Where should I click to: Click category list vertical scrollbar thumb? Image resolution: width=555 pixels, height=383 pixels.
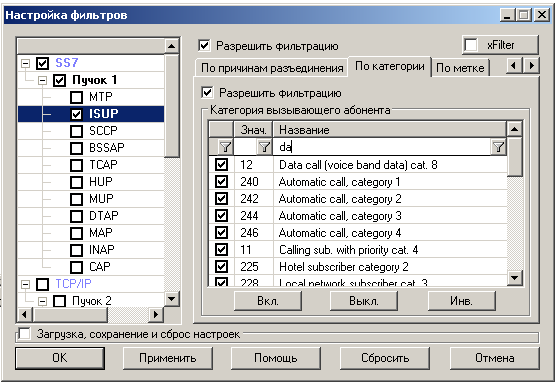pyautogui.click(x=515, y=156)
